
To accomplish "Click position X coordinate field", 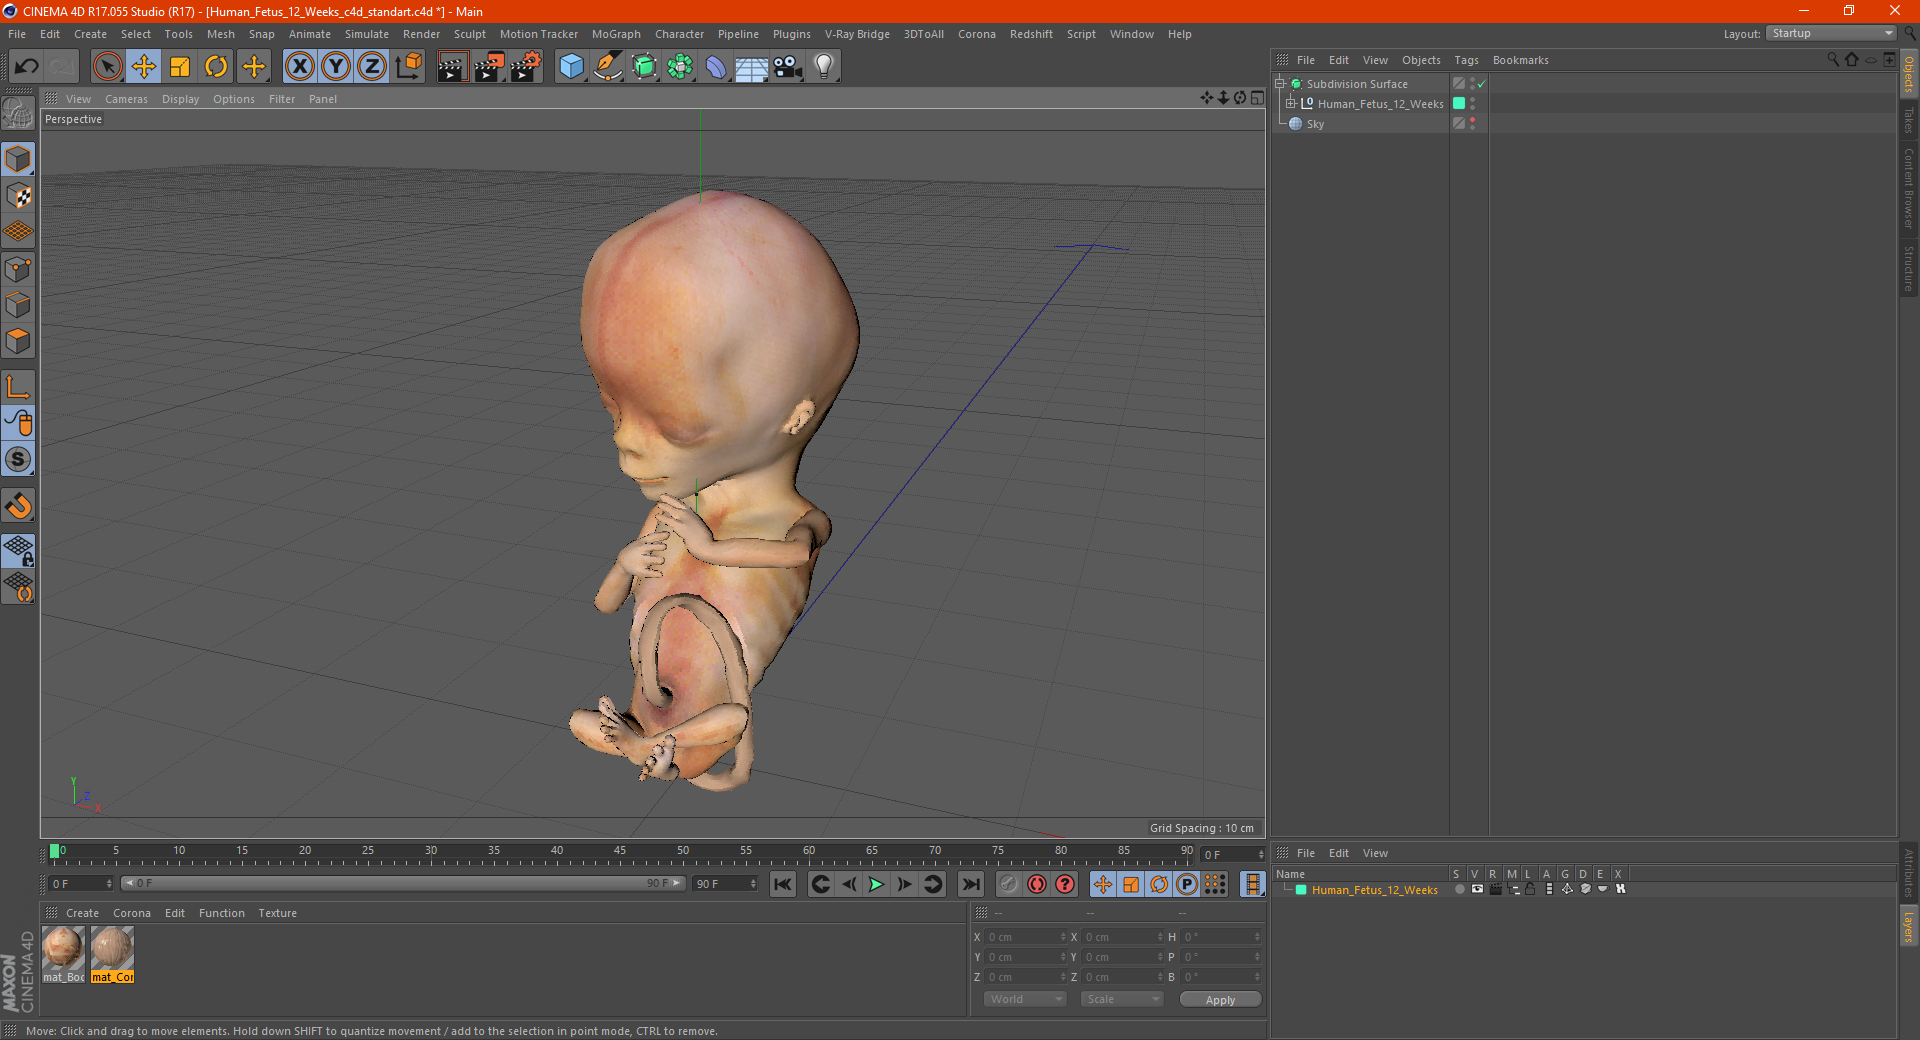I will coord(1025,937).
